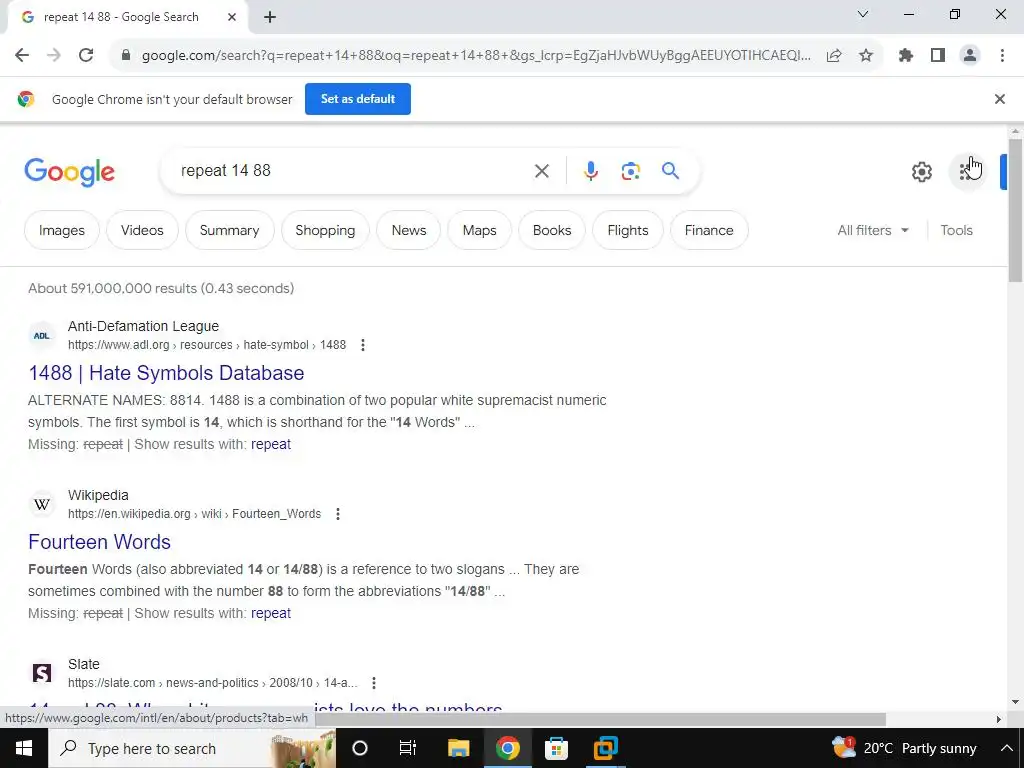The height and width of the screenshot is (768, 1024).
Task: Open more options for Wikipedia result
Action: [x=338, y=514]
